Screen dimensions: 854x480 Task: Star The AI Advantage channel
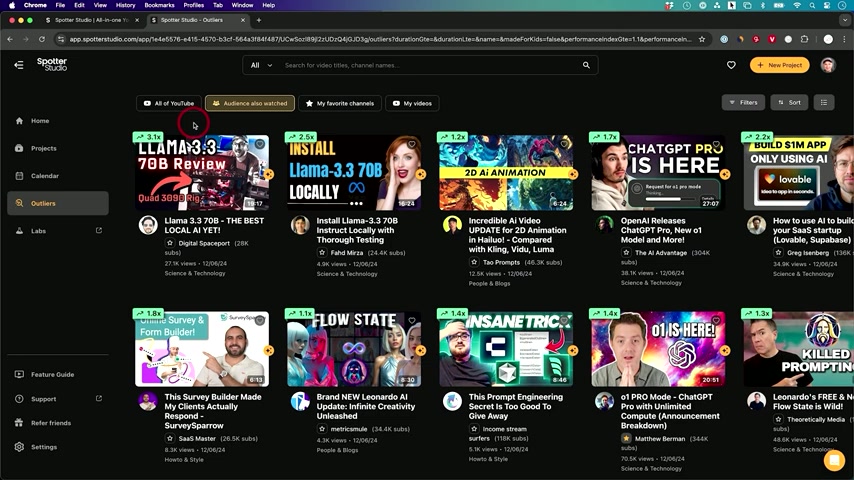[626, 253]
